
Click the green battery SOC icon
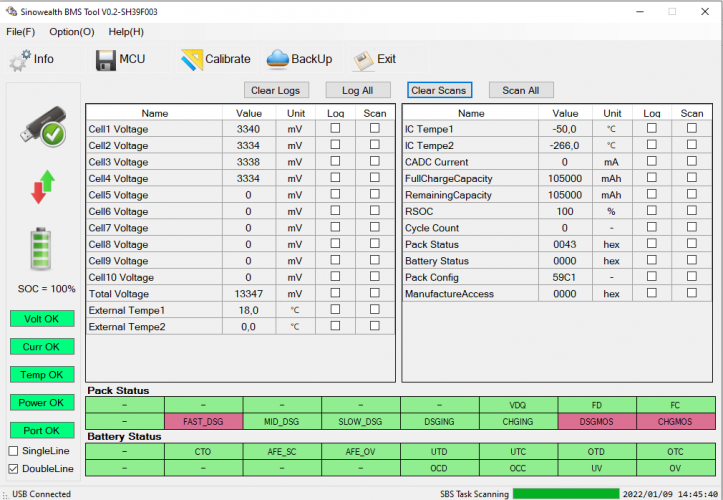pos(41,248)
